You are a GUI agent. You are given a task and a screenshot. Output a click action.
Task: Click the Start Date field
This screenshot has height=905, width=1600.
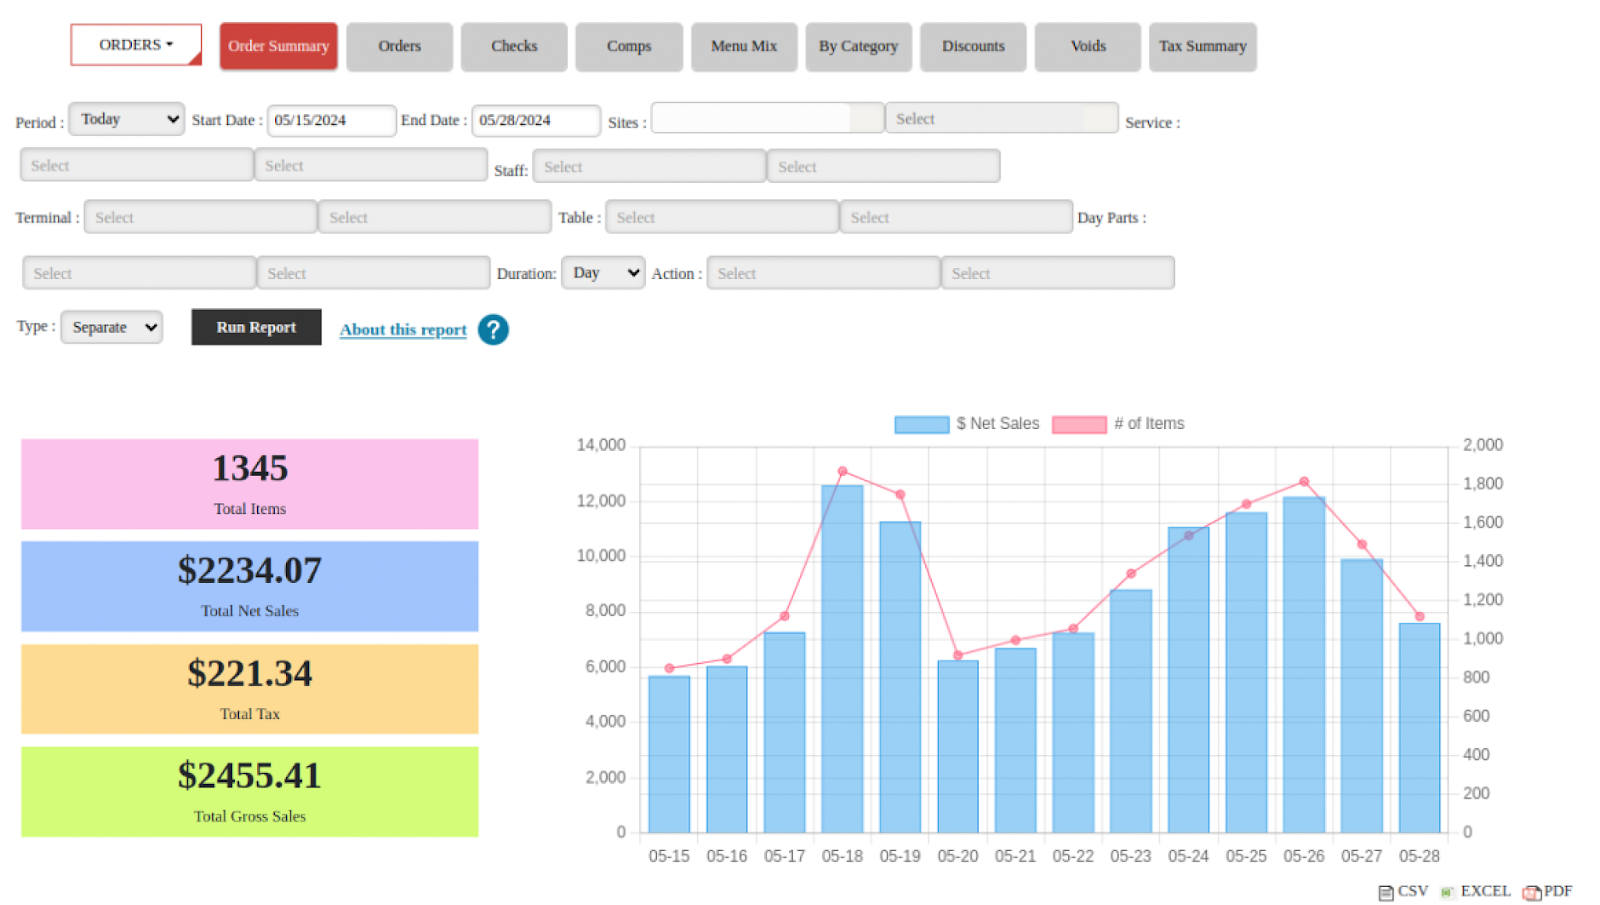pos(331,120)
